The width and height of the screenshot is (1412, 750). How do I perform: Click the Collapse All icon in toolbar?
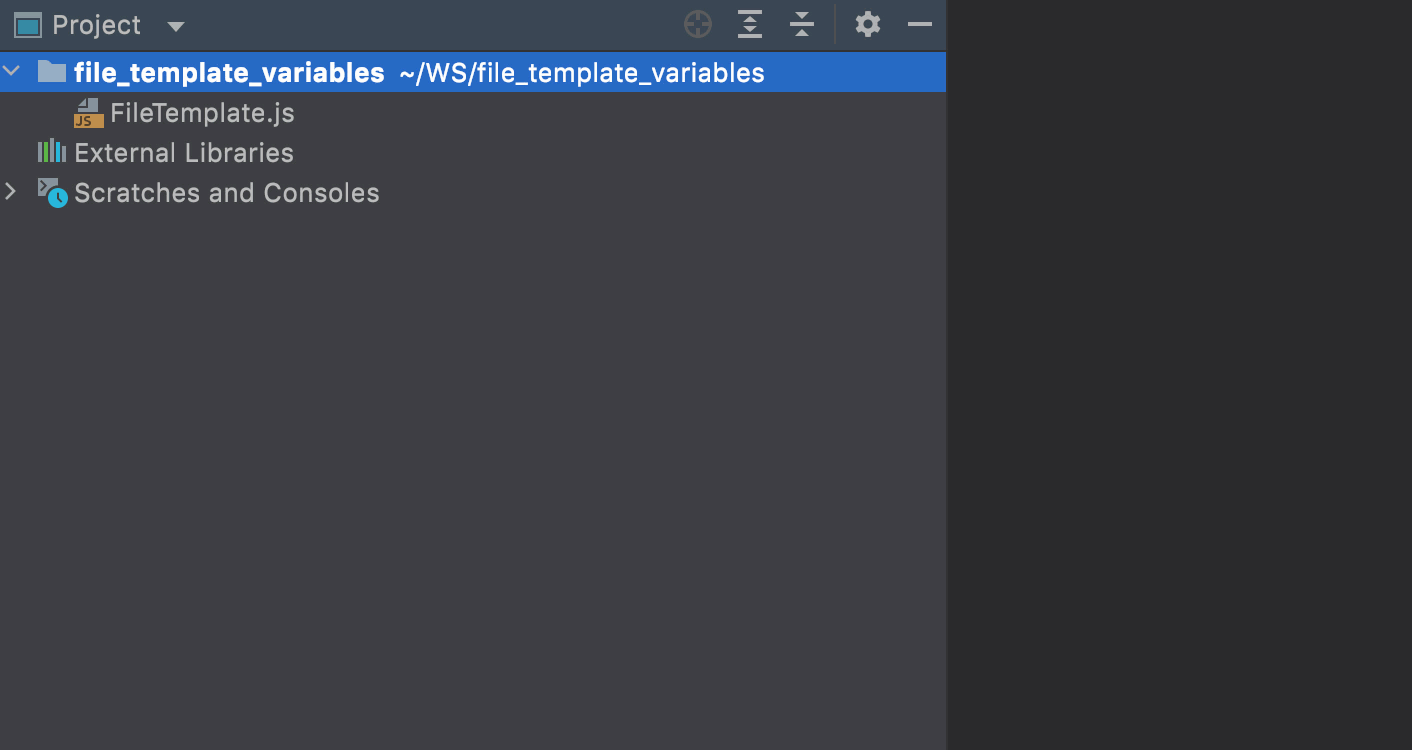point(801,24)
